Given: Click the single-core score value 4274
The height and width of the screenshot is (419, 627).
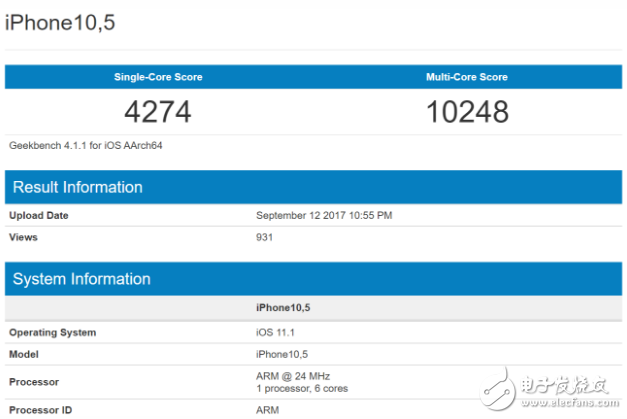Looking at the screenshot, I should click(158, 111).
